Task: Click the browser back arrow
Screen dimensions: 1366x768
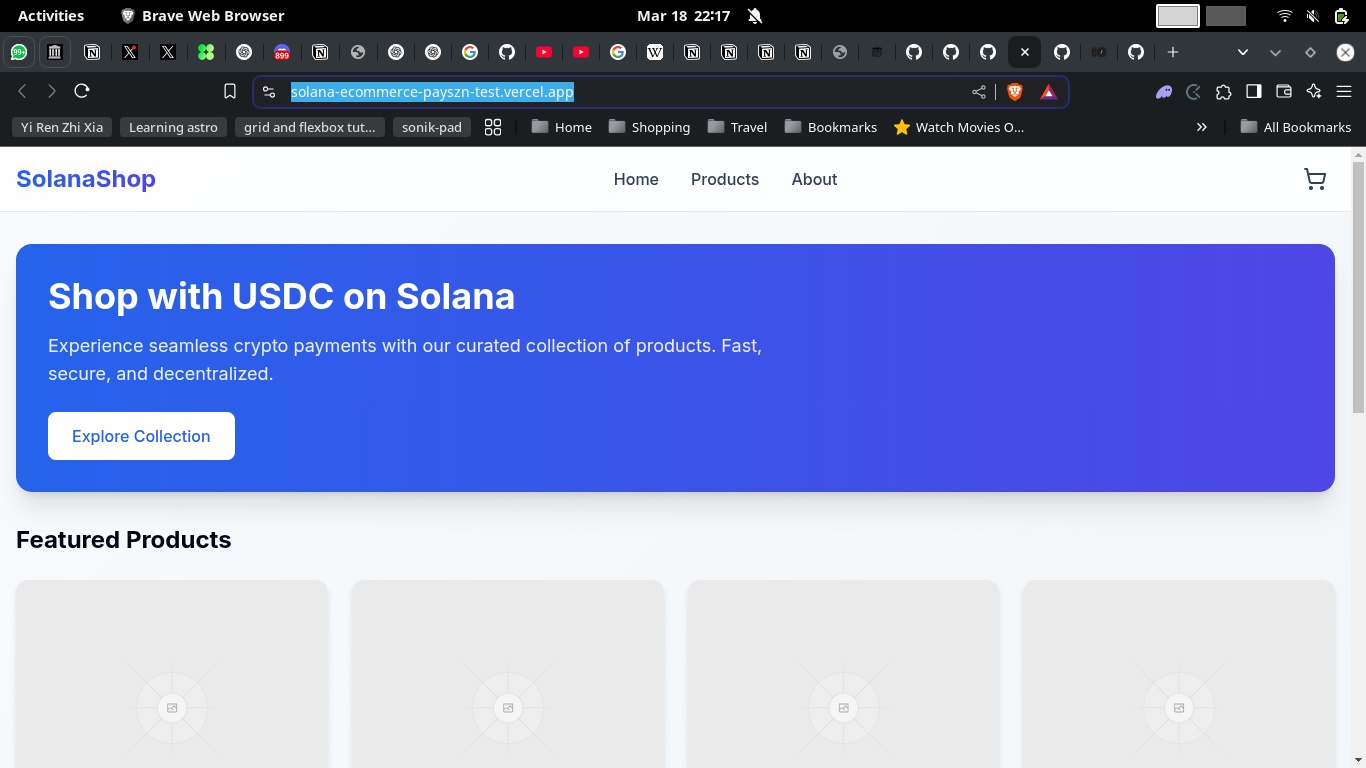Action: [x=22, y=91]
